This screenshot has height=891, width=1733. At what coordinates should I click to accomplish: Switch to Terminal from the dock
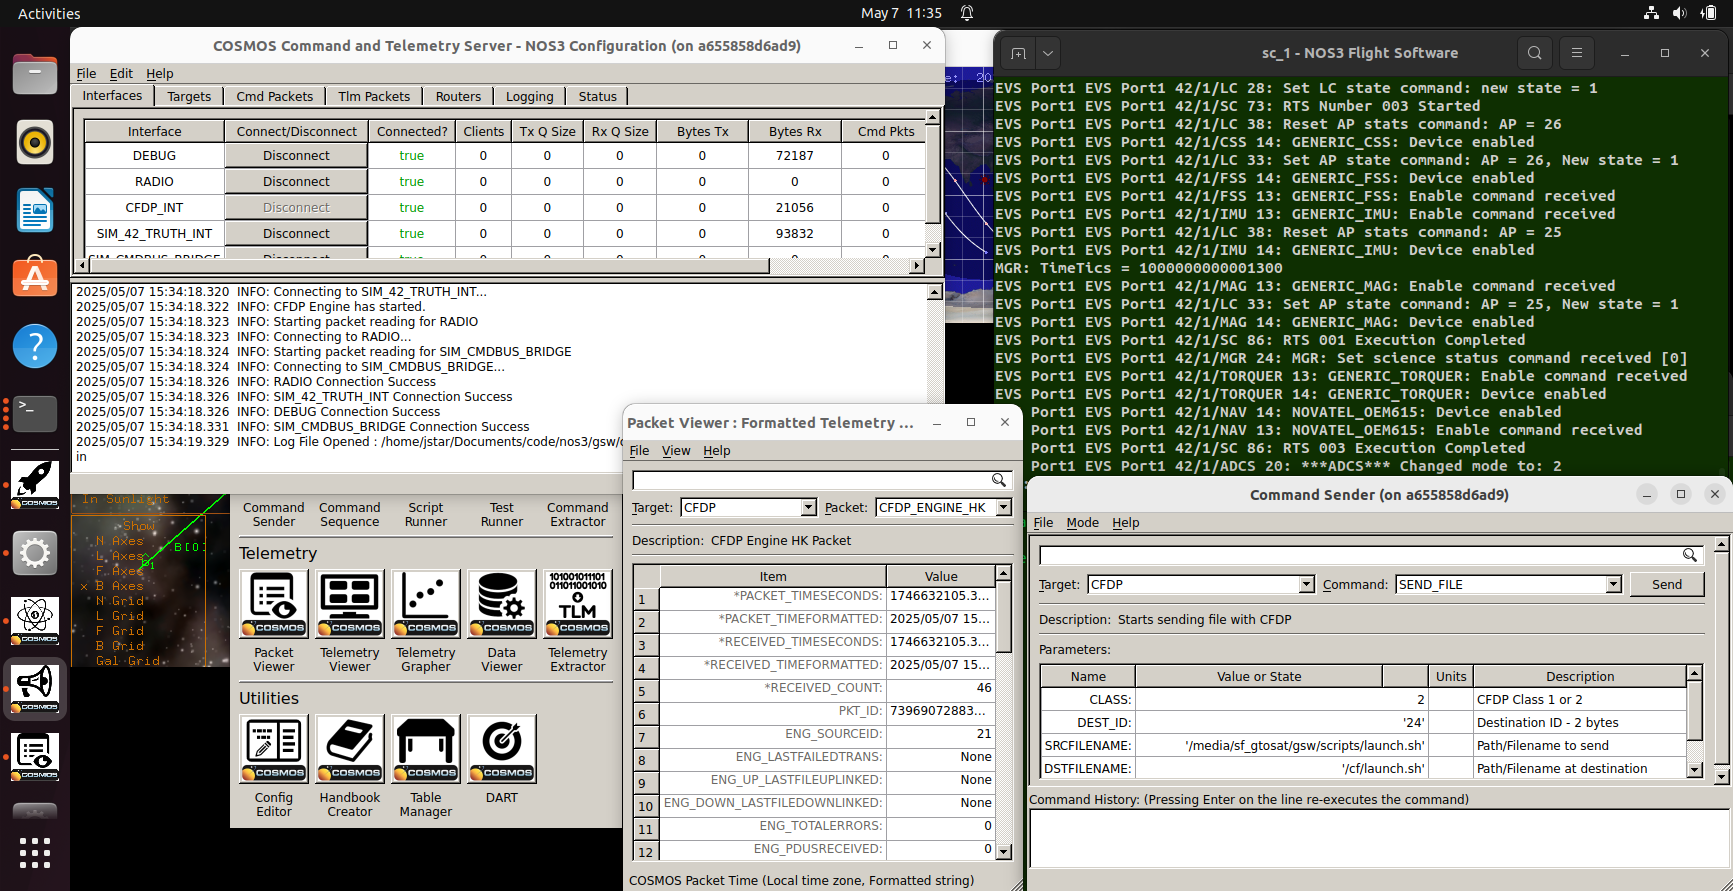click(x=35, y=414)
